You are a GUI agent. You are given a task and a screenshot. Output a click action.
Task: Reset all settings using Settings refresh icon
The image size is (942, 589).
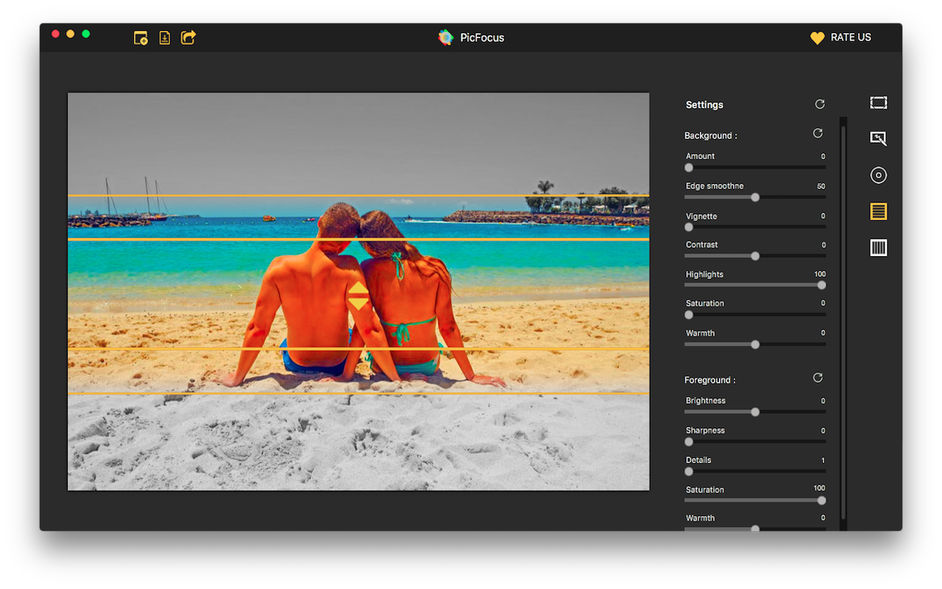[x=819, y=104]
